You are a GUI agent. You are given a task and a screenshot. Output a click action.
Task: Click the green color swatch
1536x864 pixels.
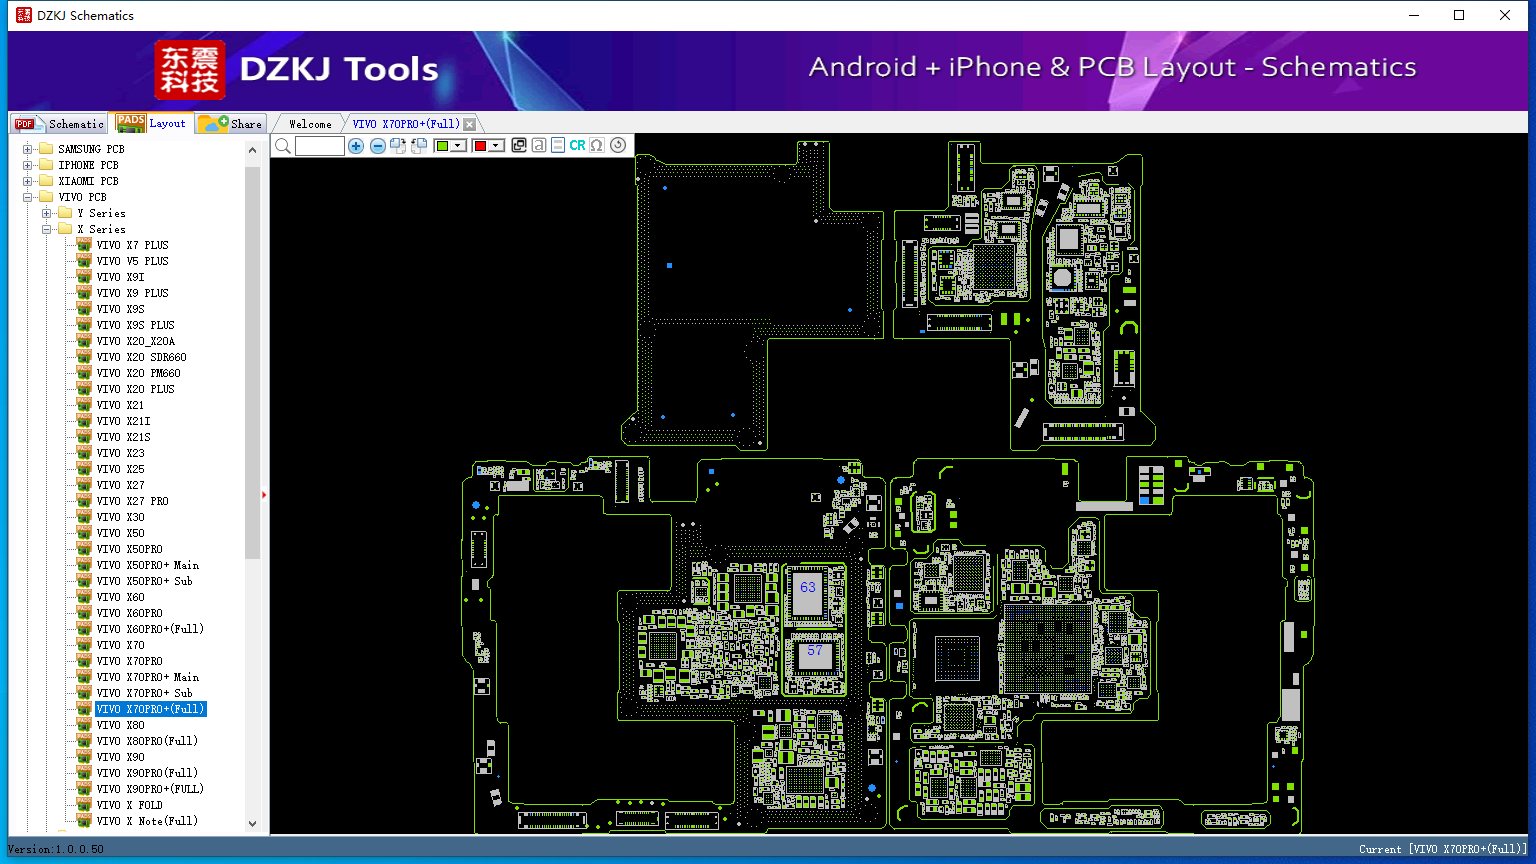pos(443,146)
